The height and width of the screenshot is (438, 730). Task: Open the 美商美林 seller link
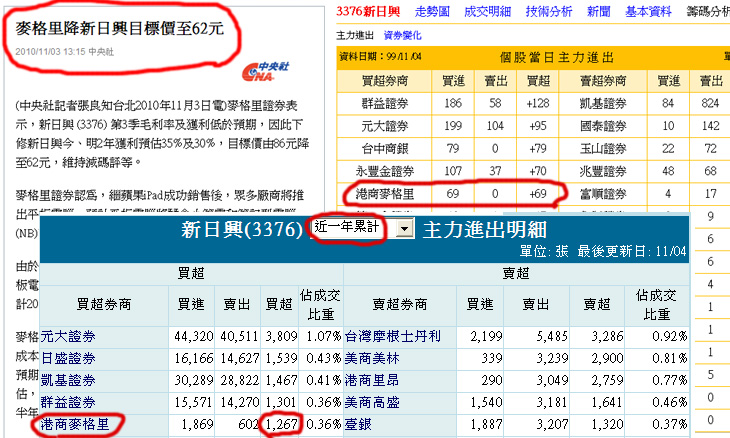pyautogui.click(x=372, y=358)
